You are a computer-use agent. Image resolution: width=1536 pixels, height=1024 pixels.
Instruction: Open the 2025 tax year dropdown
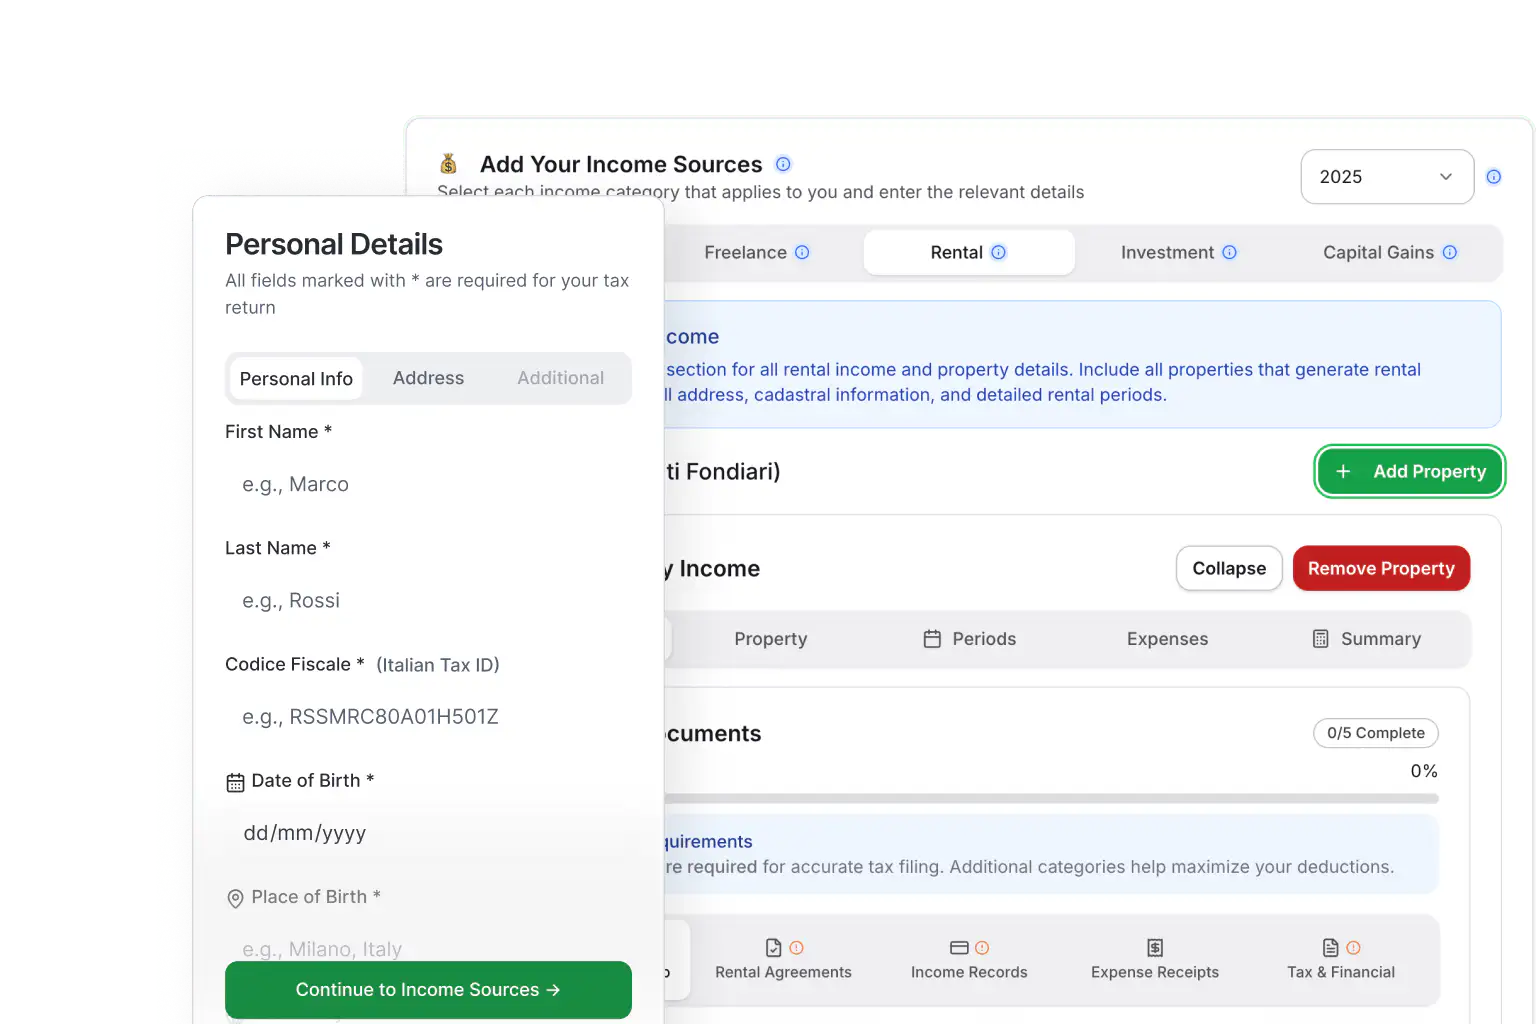click(x=1387, y=176)
